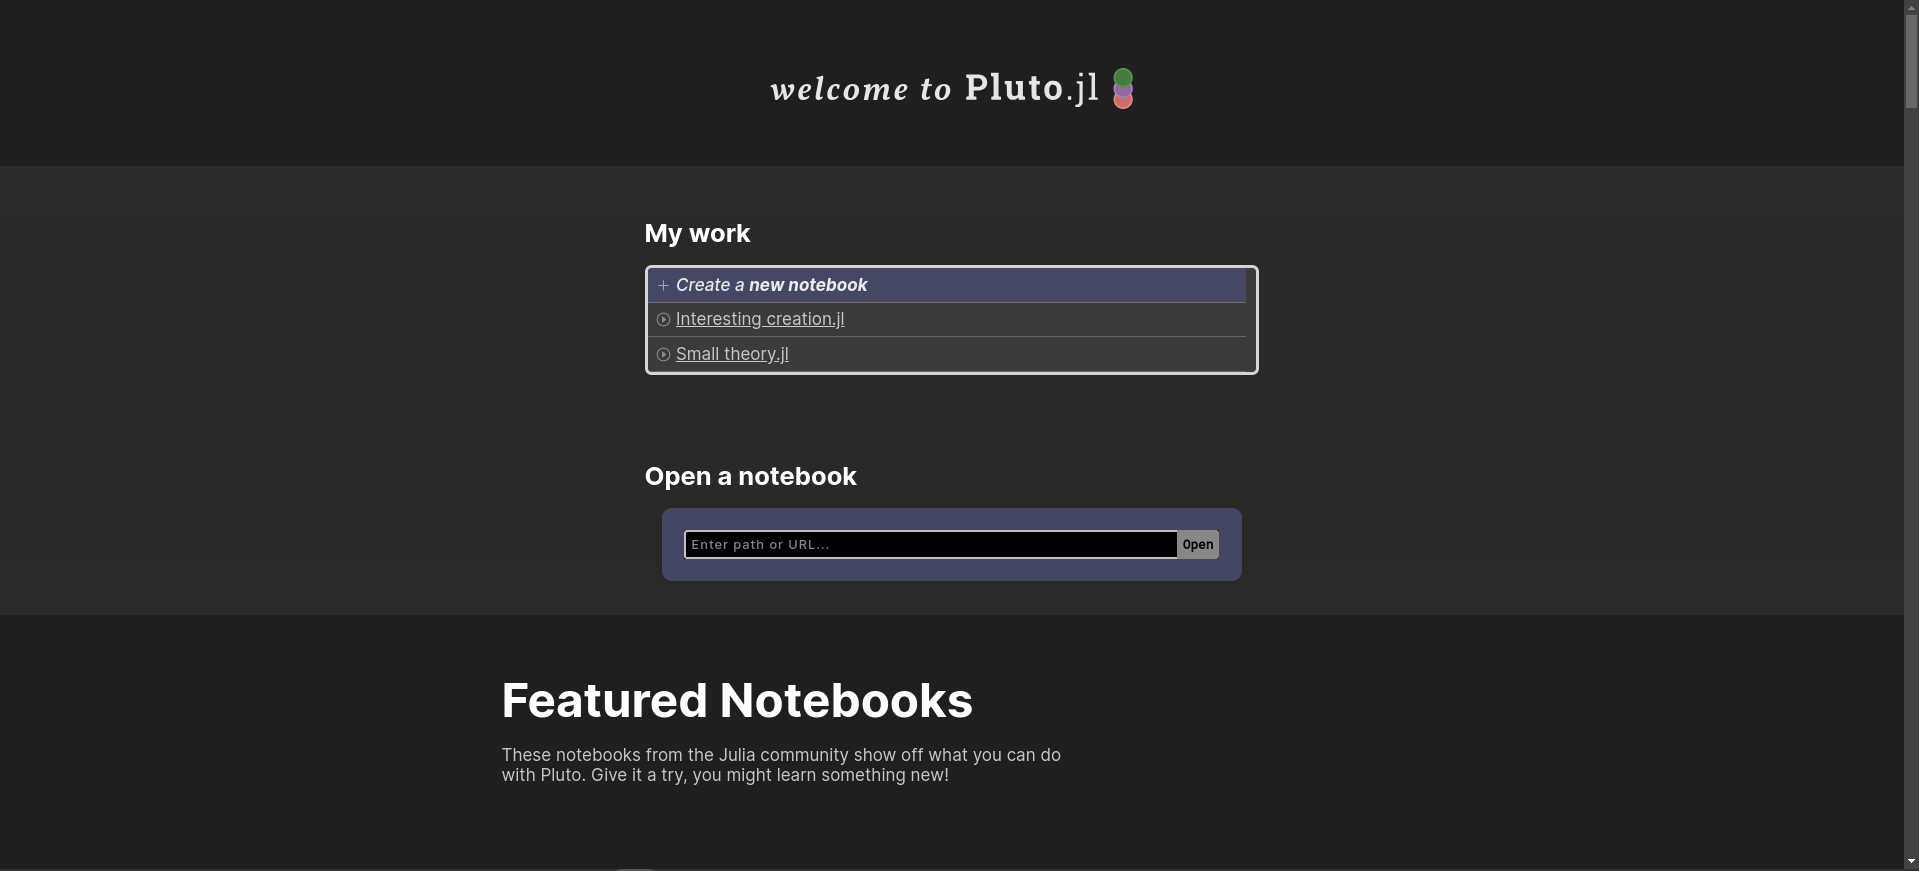The image size is (1919, 871).
Task: Click the vertical scrollbar thumb
Action: click(1911, 62)
